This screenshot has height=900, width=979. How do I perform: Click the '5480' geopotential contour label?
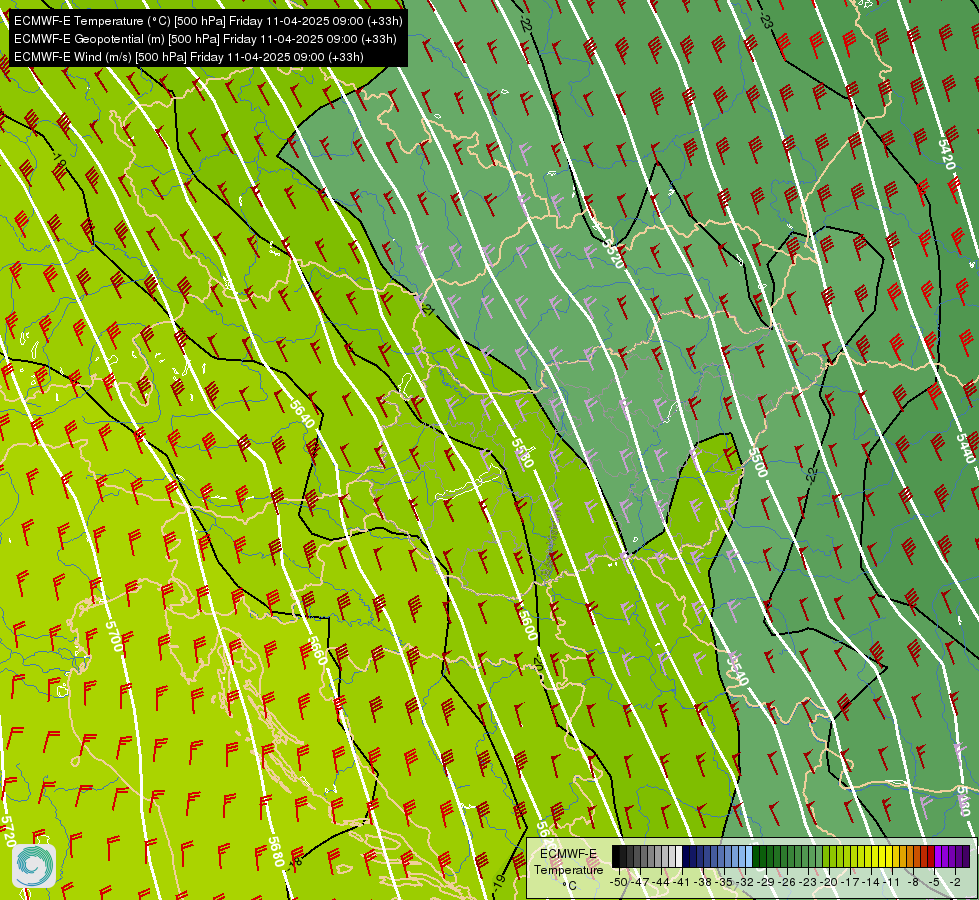click(x=965, y=801)
